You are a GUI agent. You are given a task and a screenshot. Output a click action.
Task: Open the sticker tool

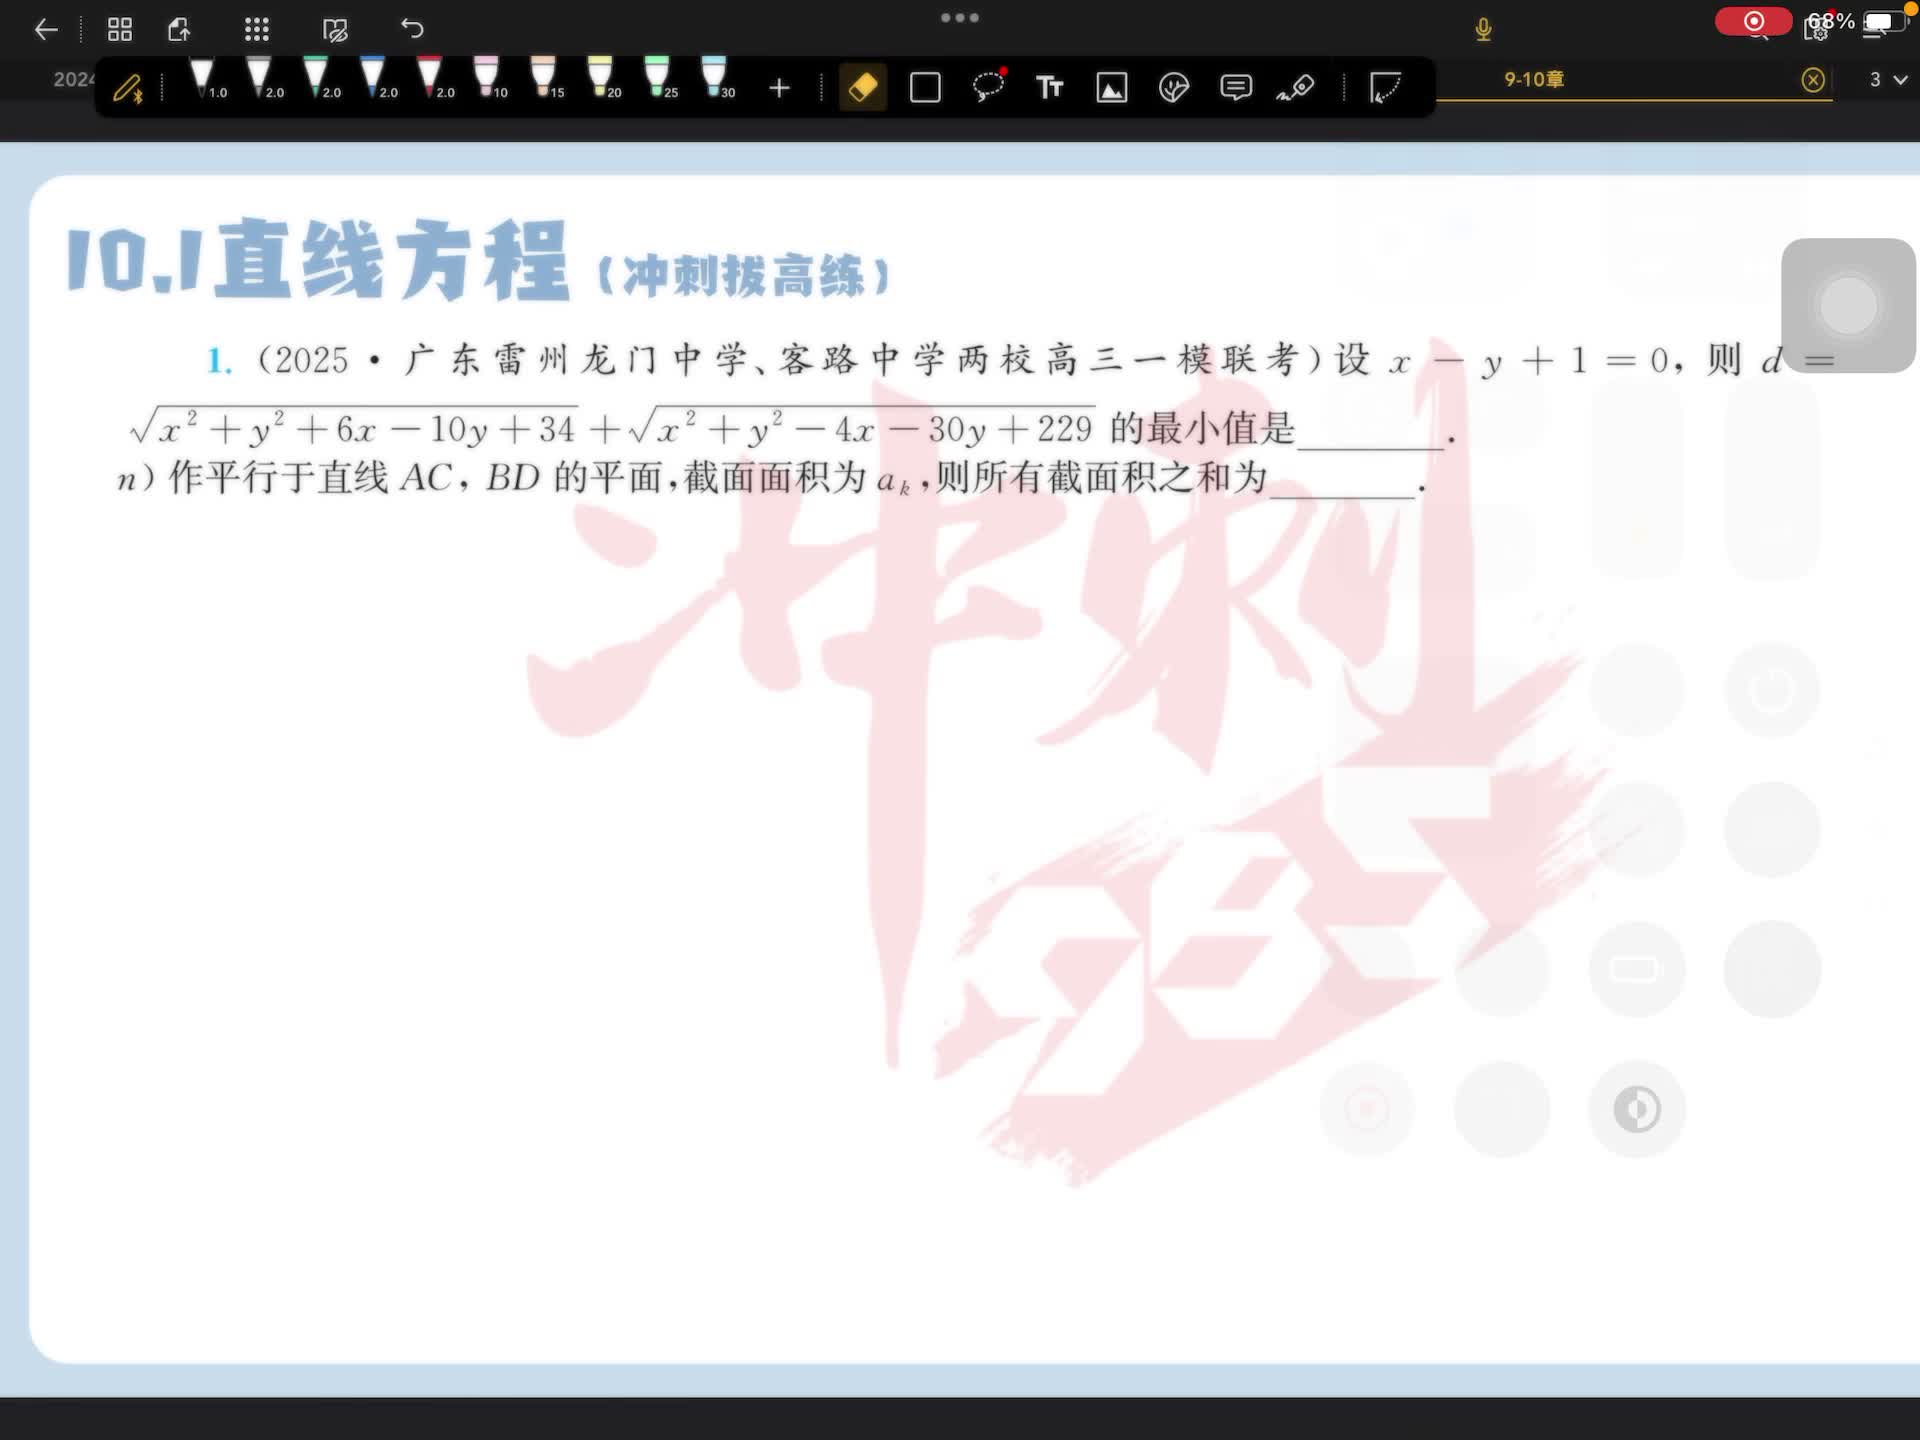(x=1173, y=88)
